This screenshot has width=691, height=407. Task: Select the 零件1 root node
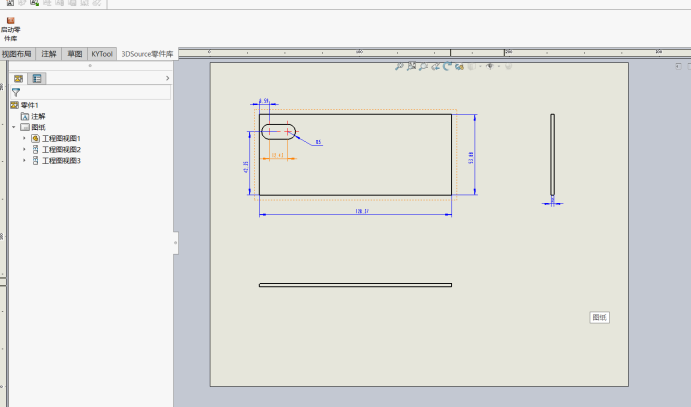click(x=30, y=105)
